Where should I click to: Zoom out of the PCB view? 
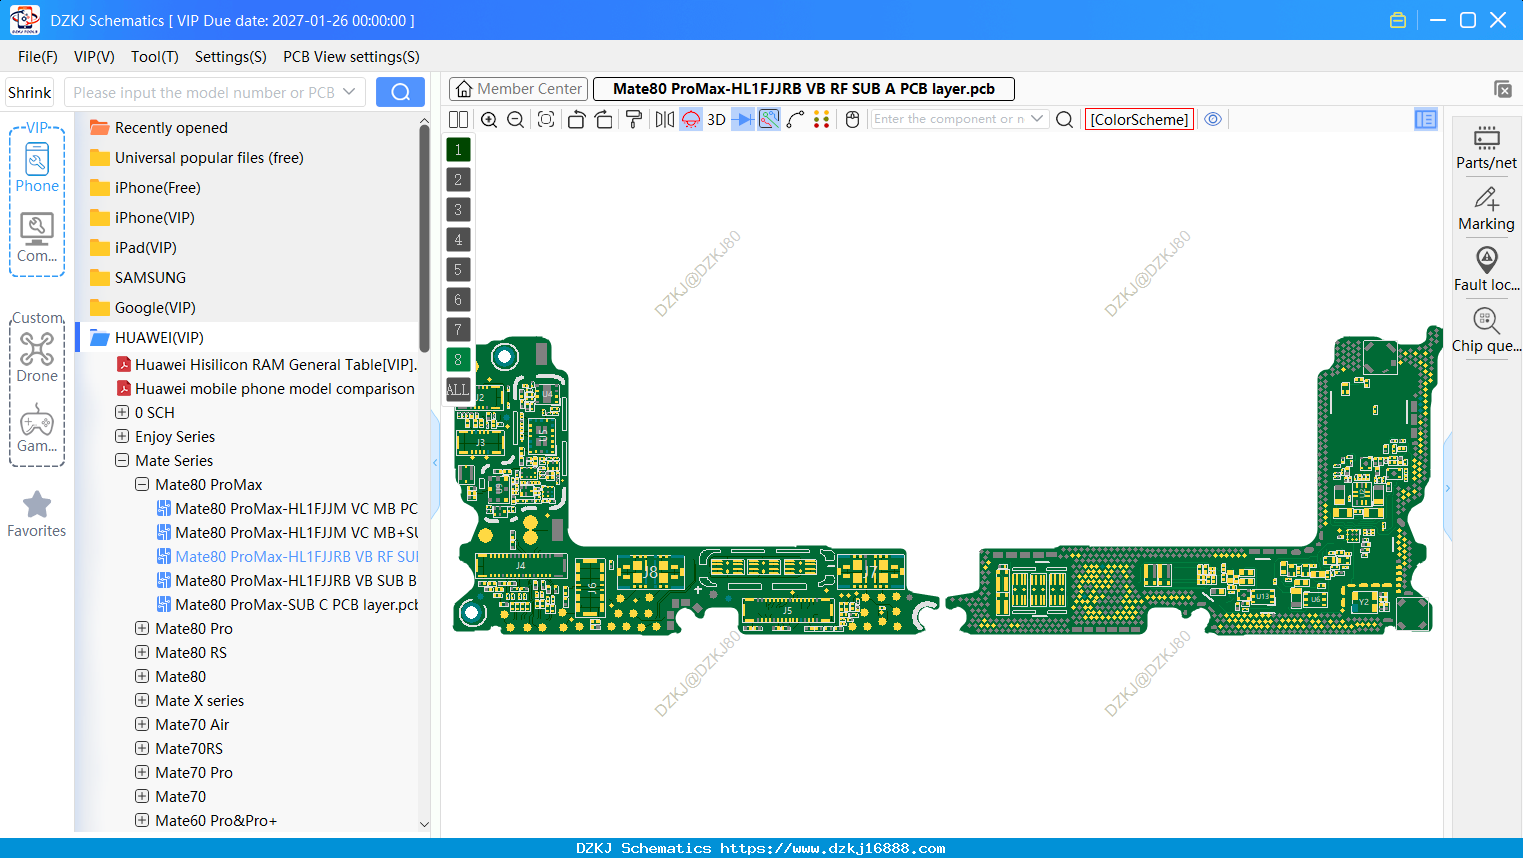pyautogui.click(x=516, y=119)
